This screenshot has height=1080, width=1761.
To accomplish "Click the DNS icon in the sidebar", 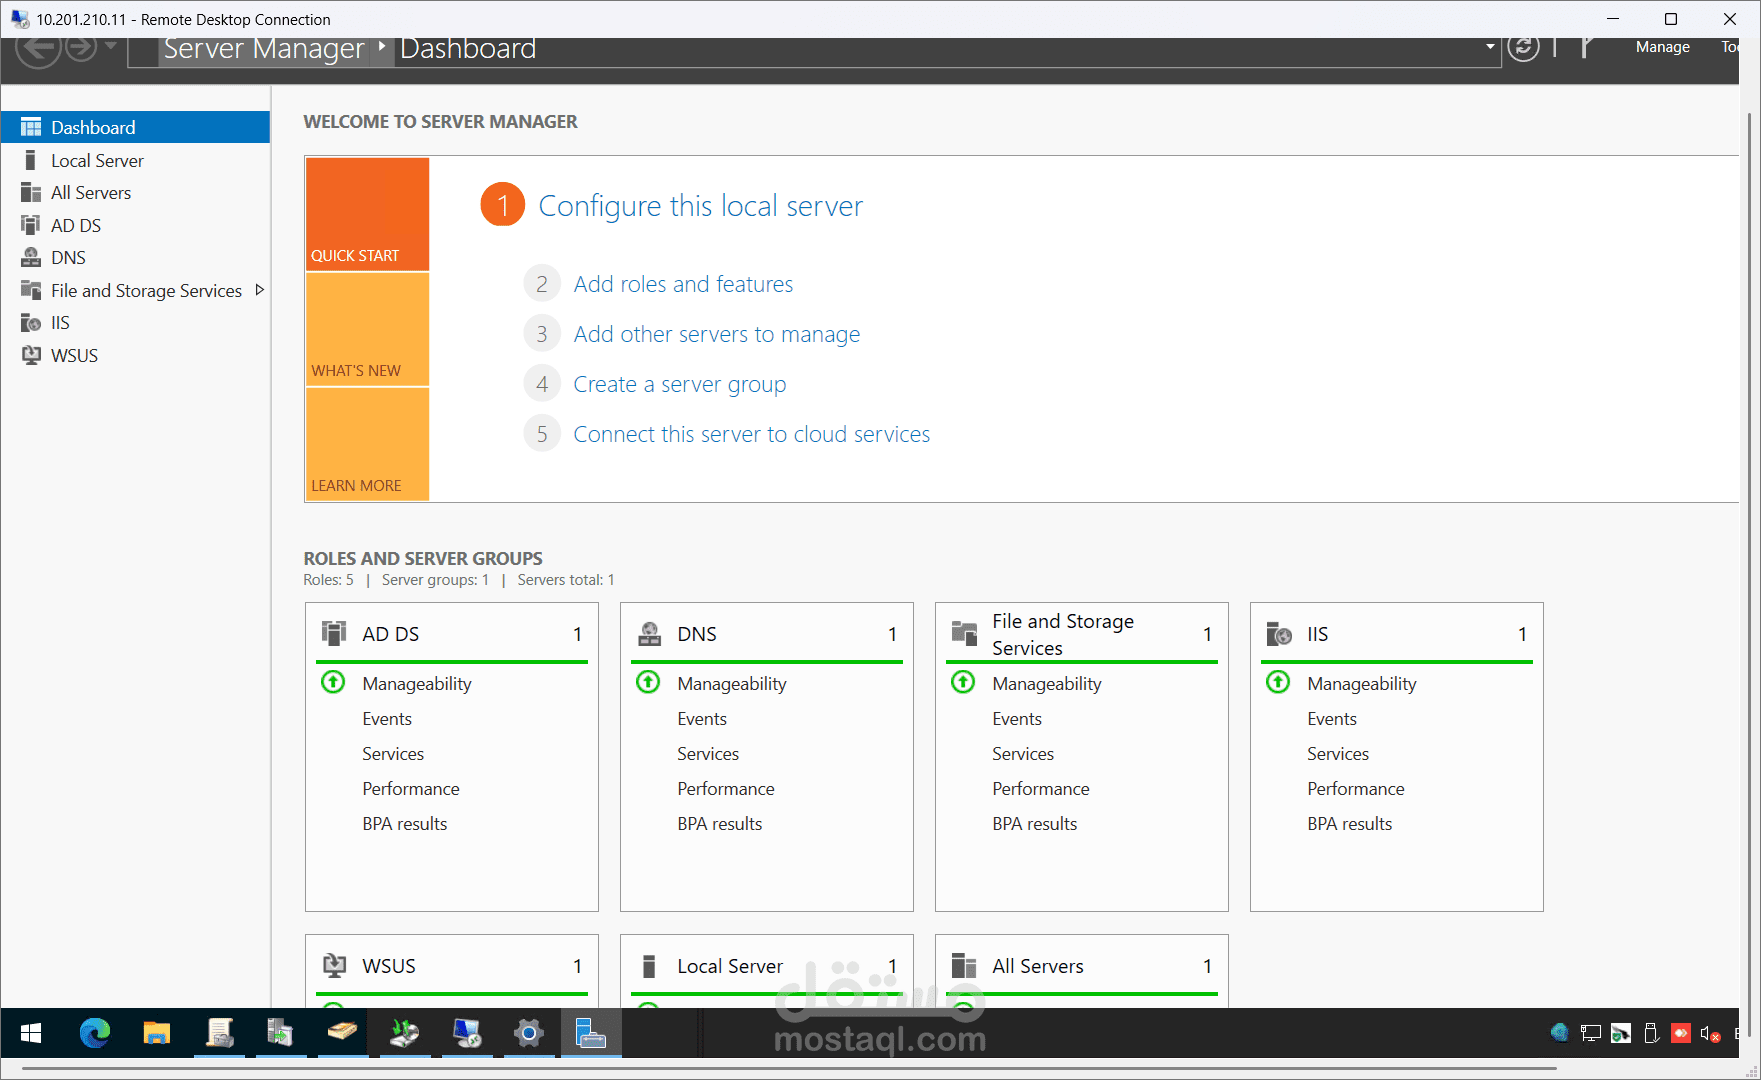I will tap(31, 257).
